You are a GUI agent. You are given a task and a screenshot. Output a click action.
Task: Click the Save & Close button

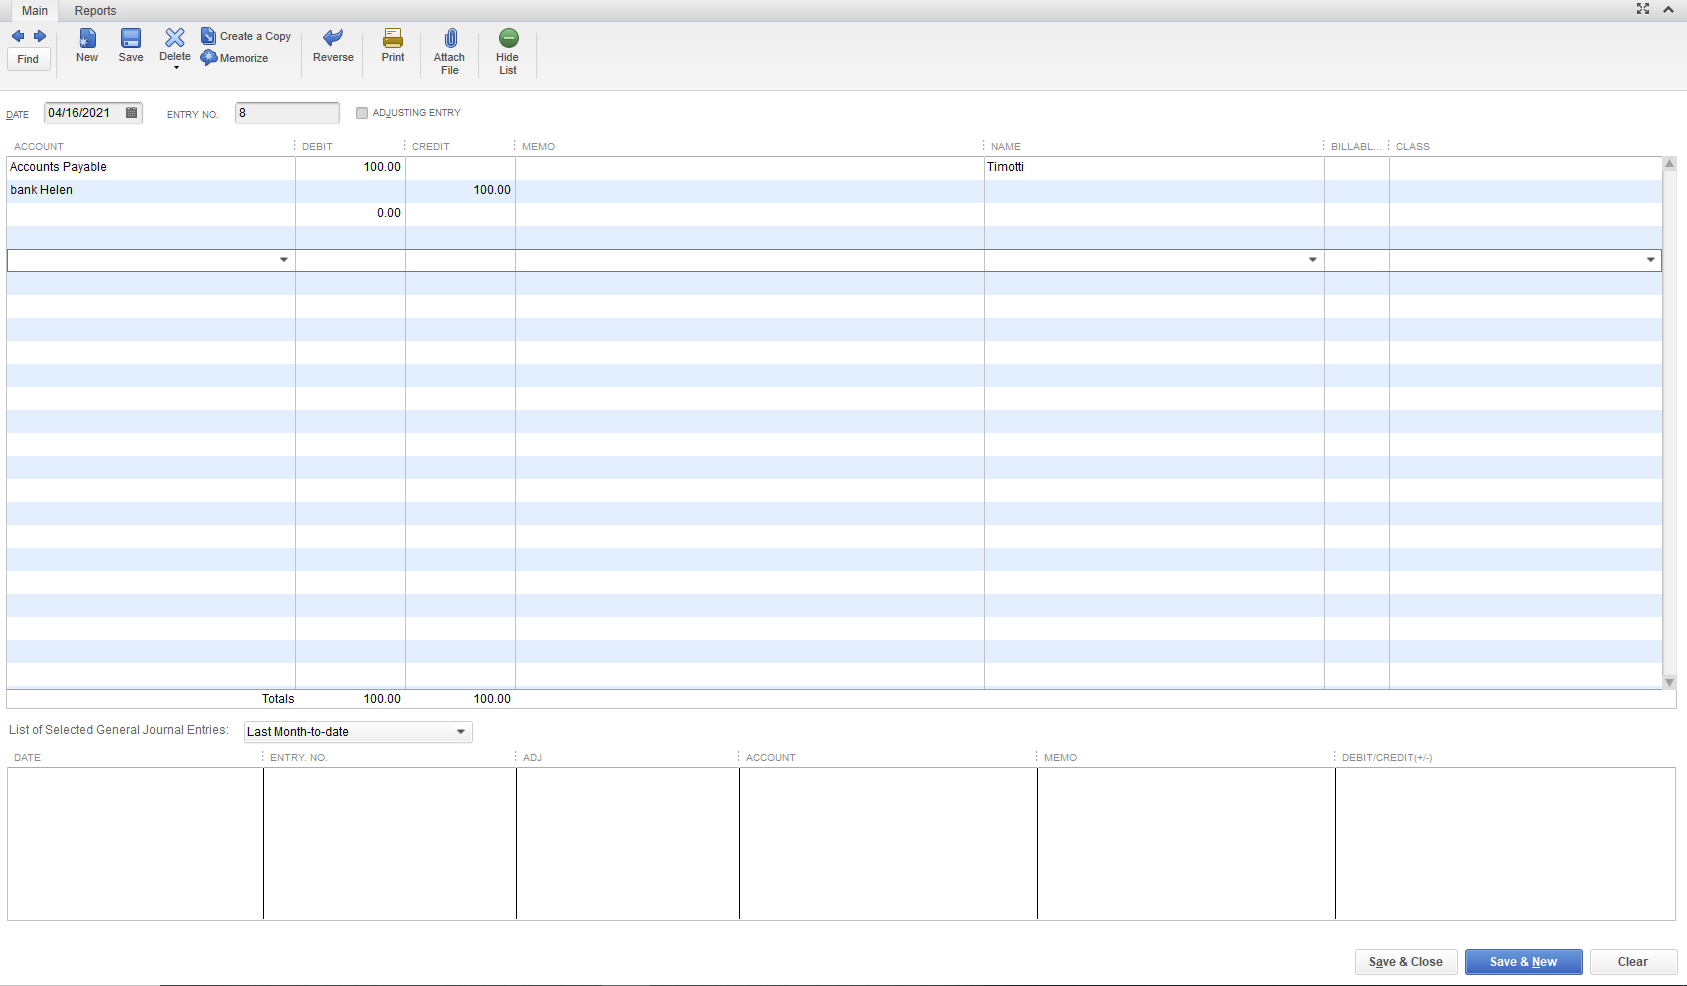coord(1405,962)
